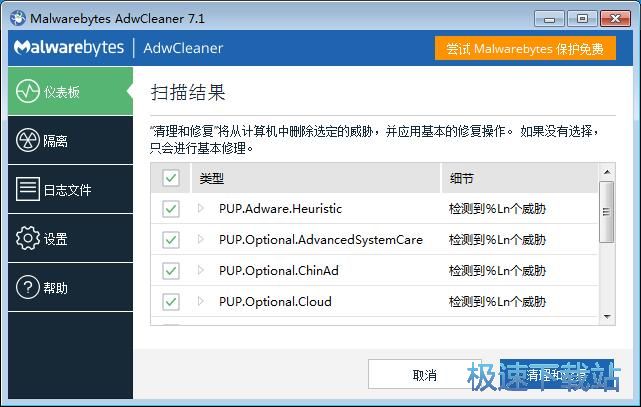Uncheck the PUP.Optional.ChinAd checkbox
Image resolution: width=641 pixels, height=407 pixels.
[171, 271]
